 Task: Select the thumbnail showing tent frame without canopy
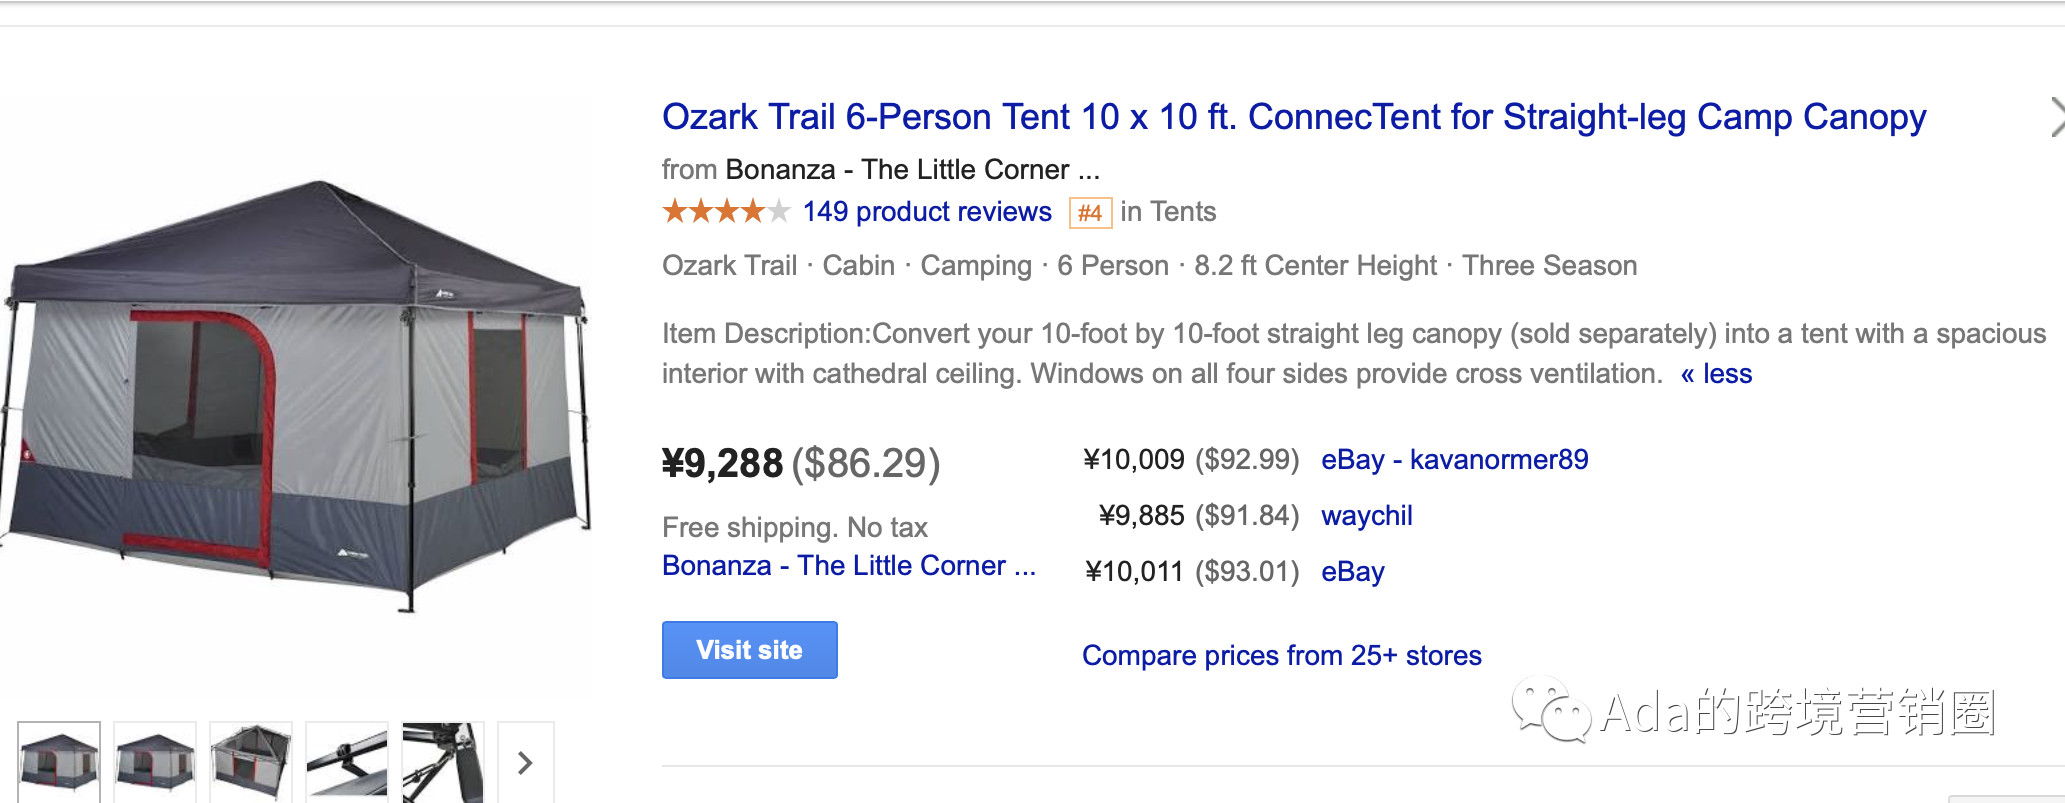pyautogui.click(x=251, y=762)
